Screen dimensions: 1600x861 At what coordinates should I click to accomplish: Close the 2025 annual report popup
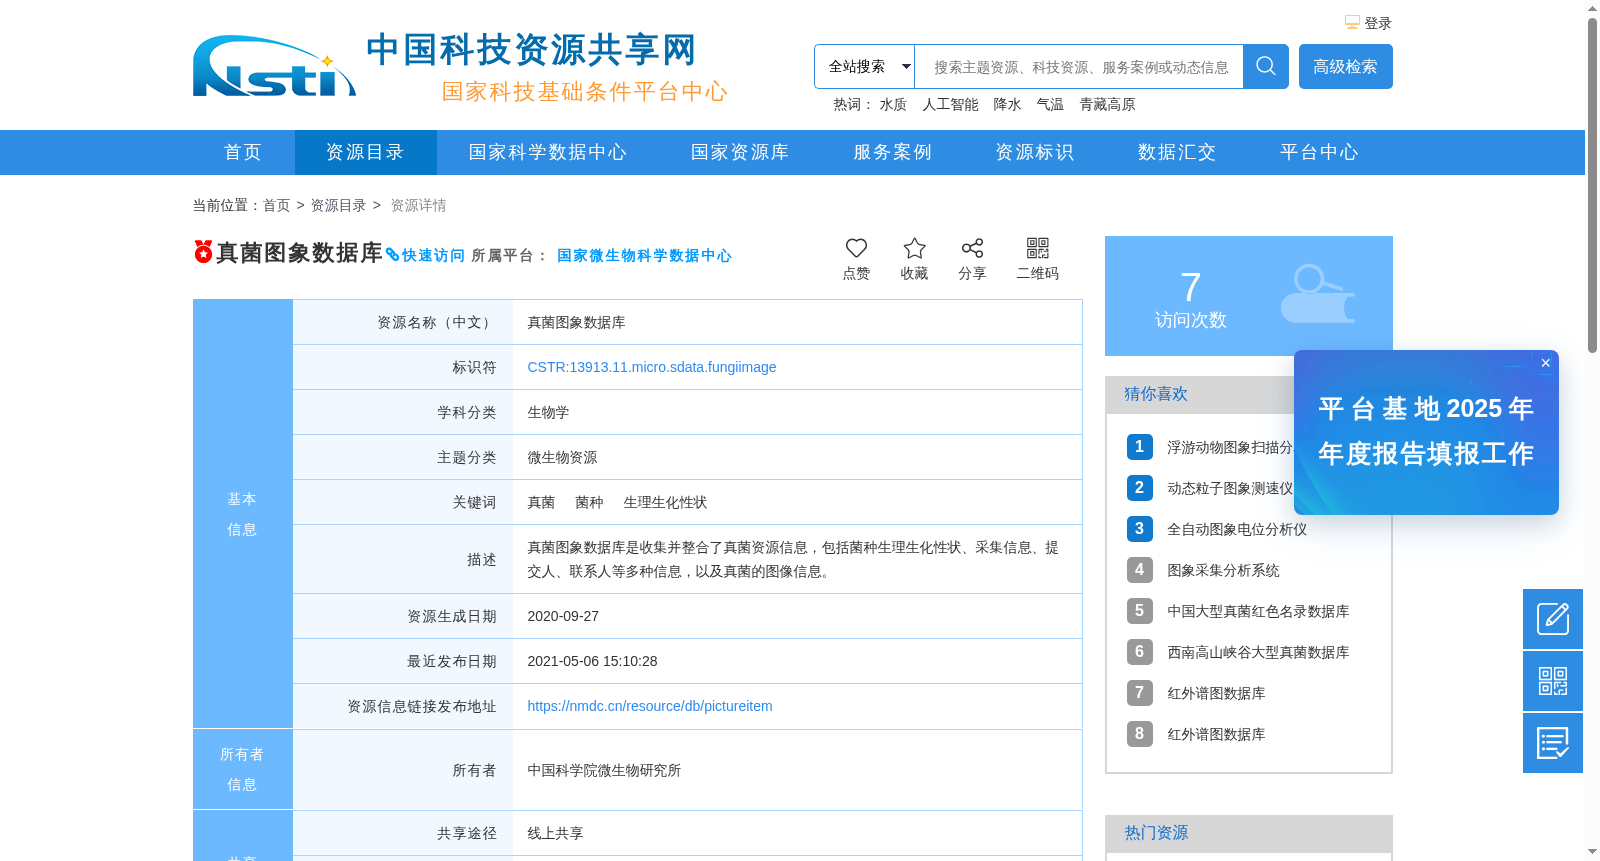point(1545,363)
